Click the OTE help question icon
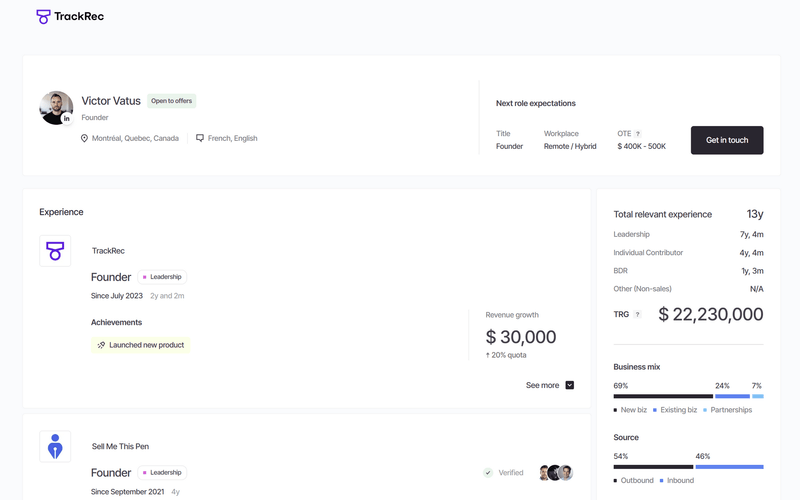Viewport: 800px width, 500px height. [x=638, y=133]
